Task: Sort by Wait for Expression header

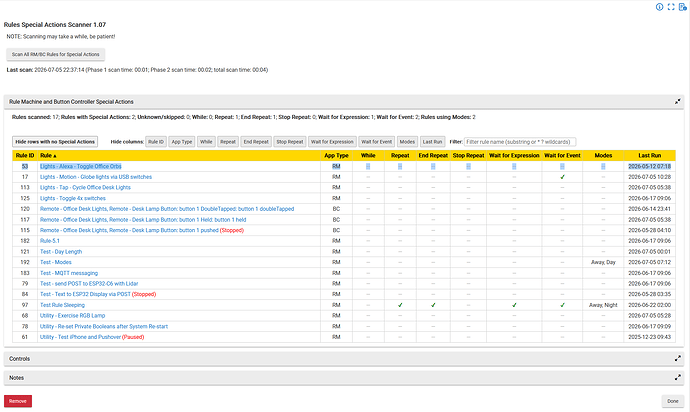Action: (x=514, y=155)
